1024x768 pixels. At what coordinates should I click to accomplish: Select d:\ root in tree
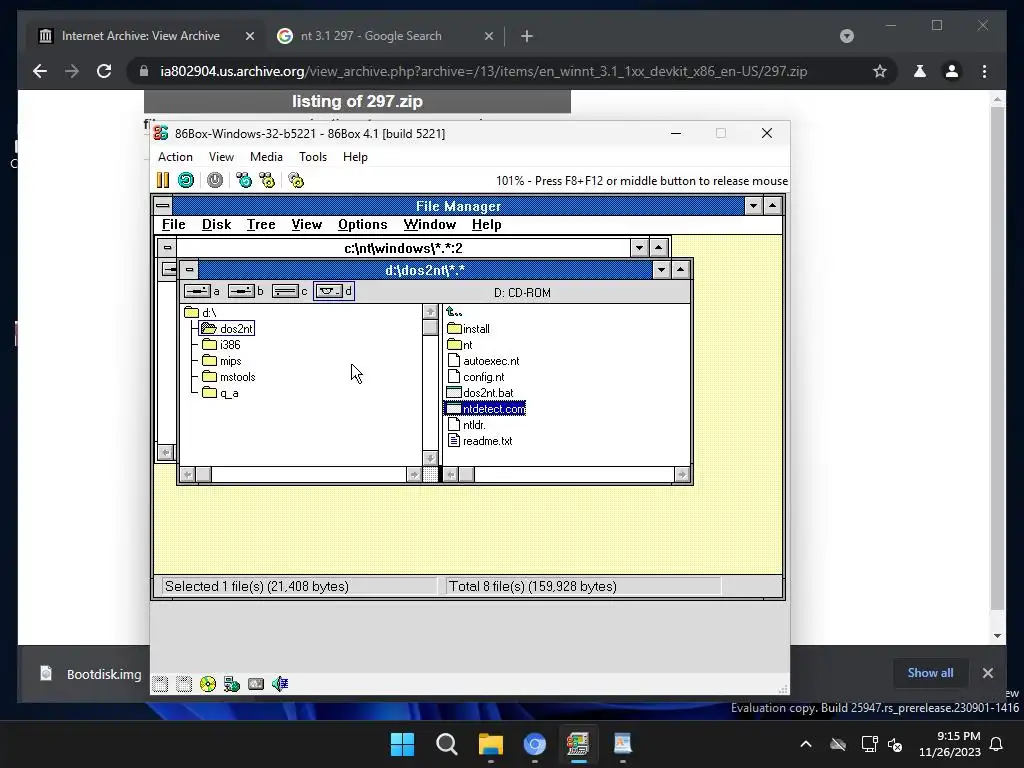coord(200,313)
